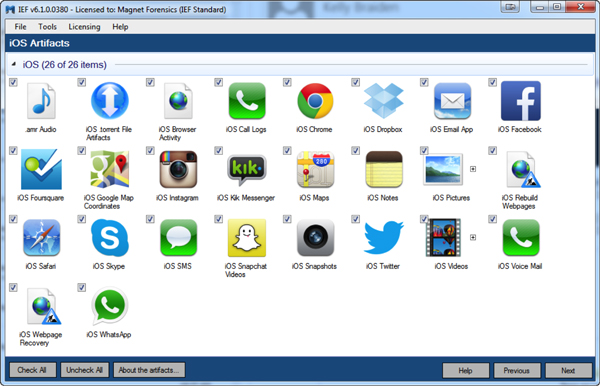
Task: Select the iOS WhatsApp artifact icon
Action: (110, 306)
